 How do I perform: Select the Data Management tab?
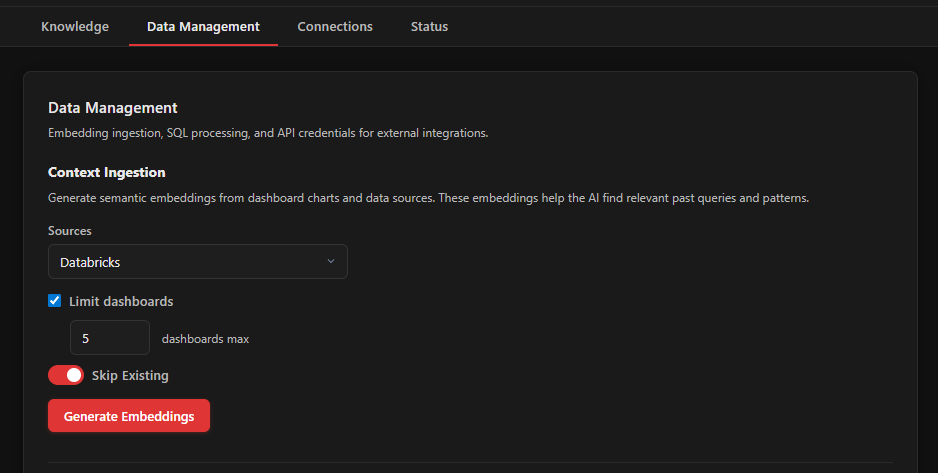(203, 26)
